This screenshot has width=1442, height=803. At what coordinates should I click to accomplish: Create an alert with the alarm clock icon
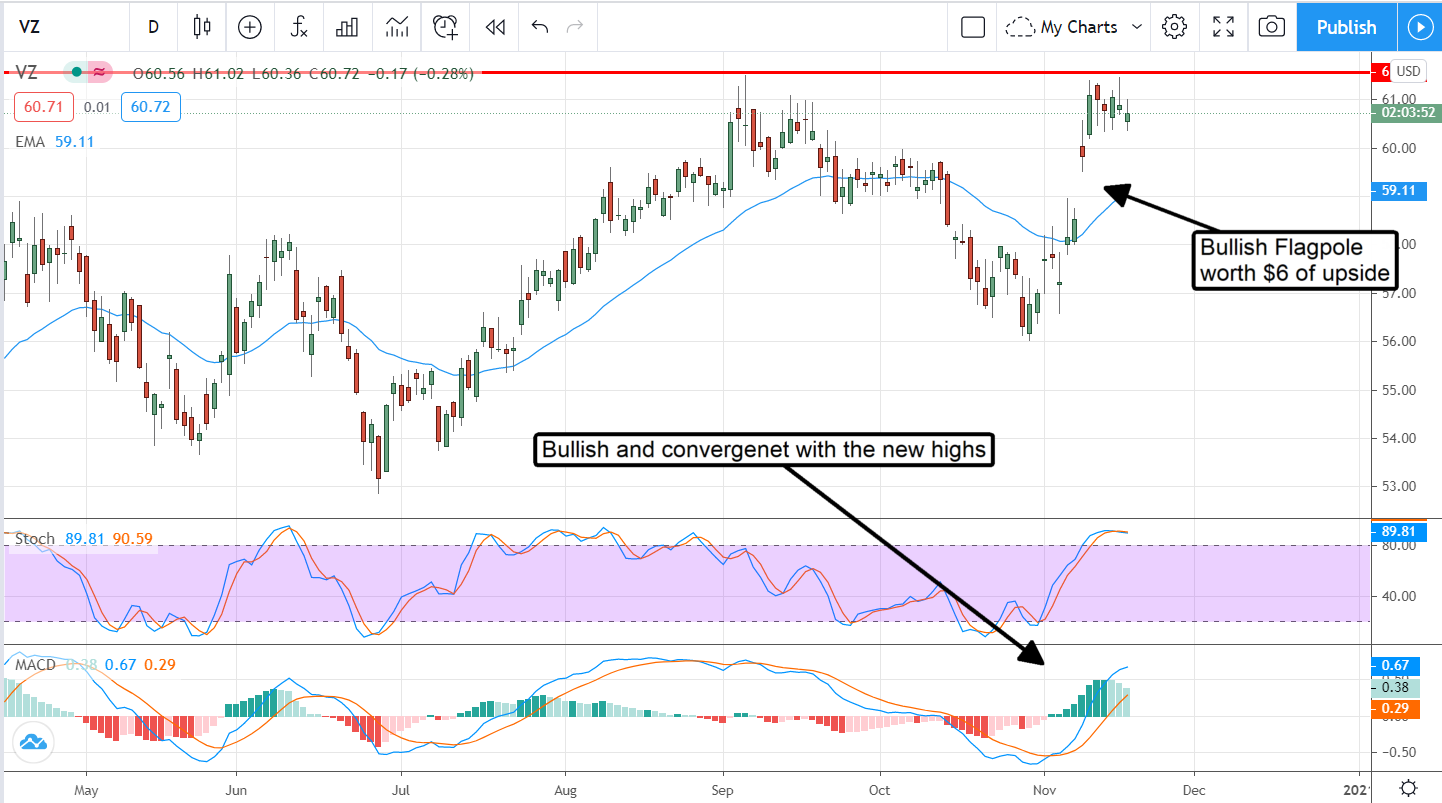tap(446, 27)
